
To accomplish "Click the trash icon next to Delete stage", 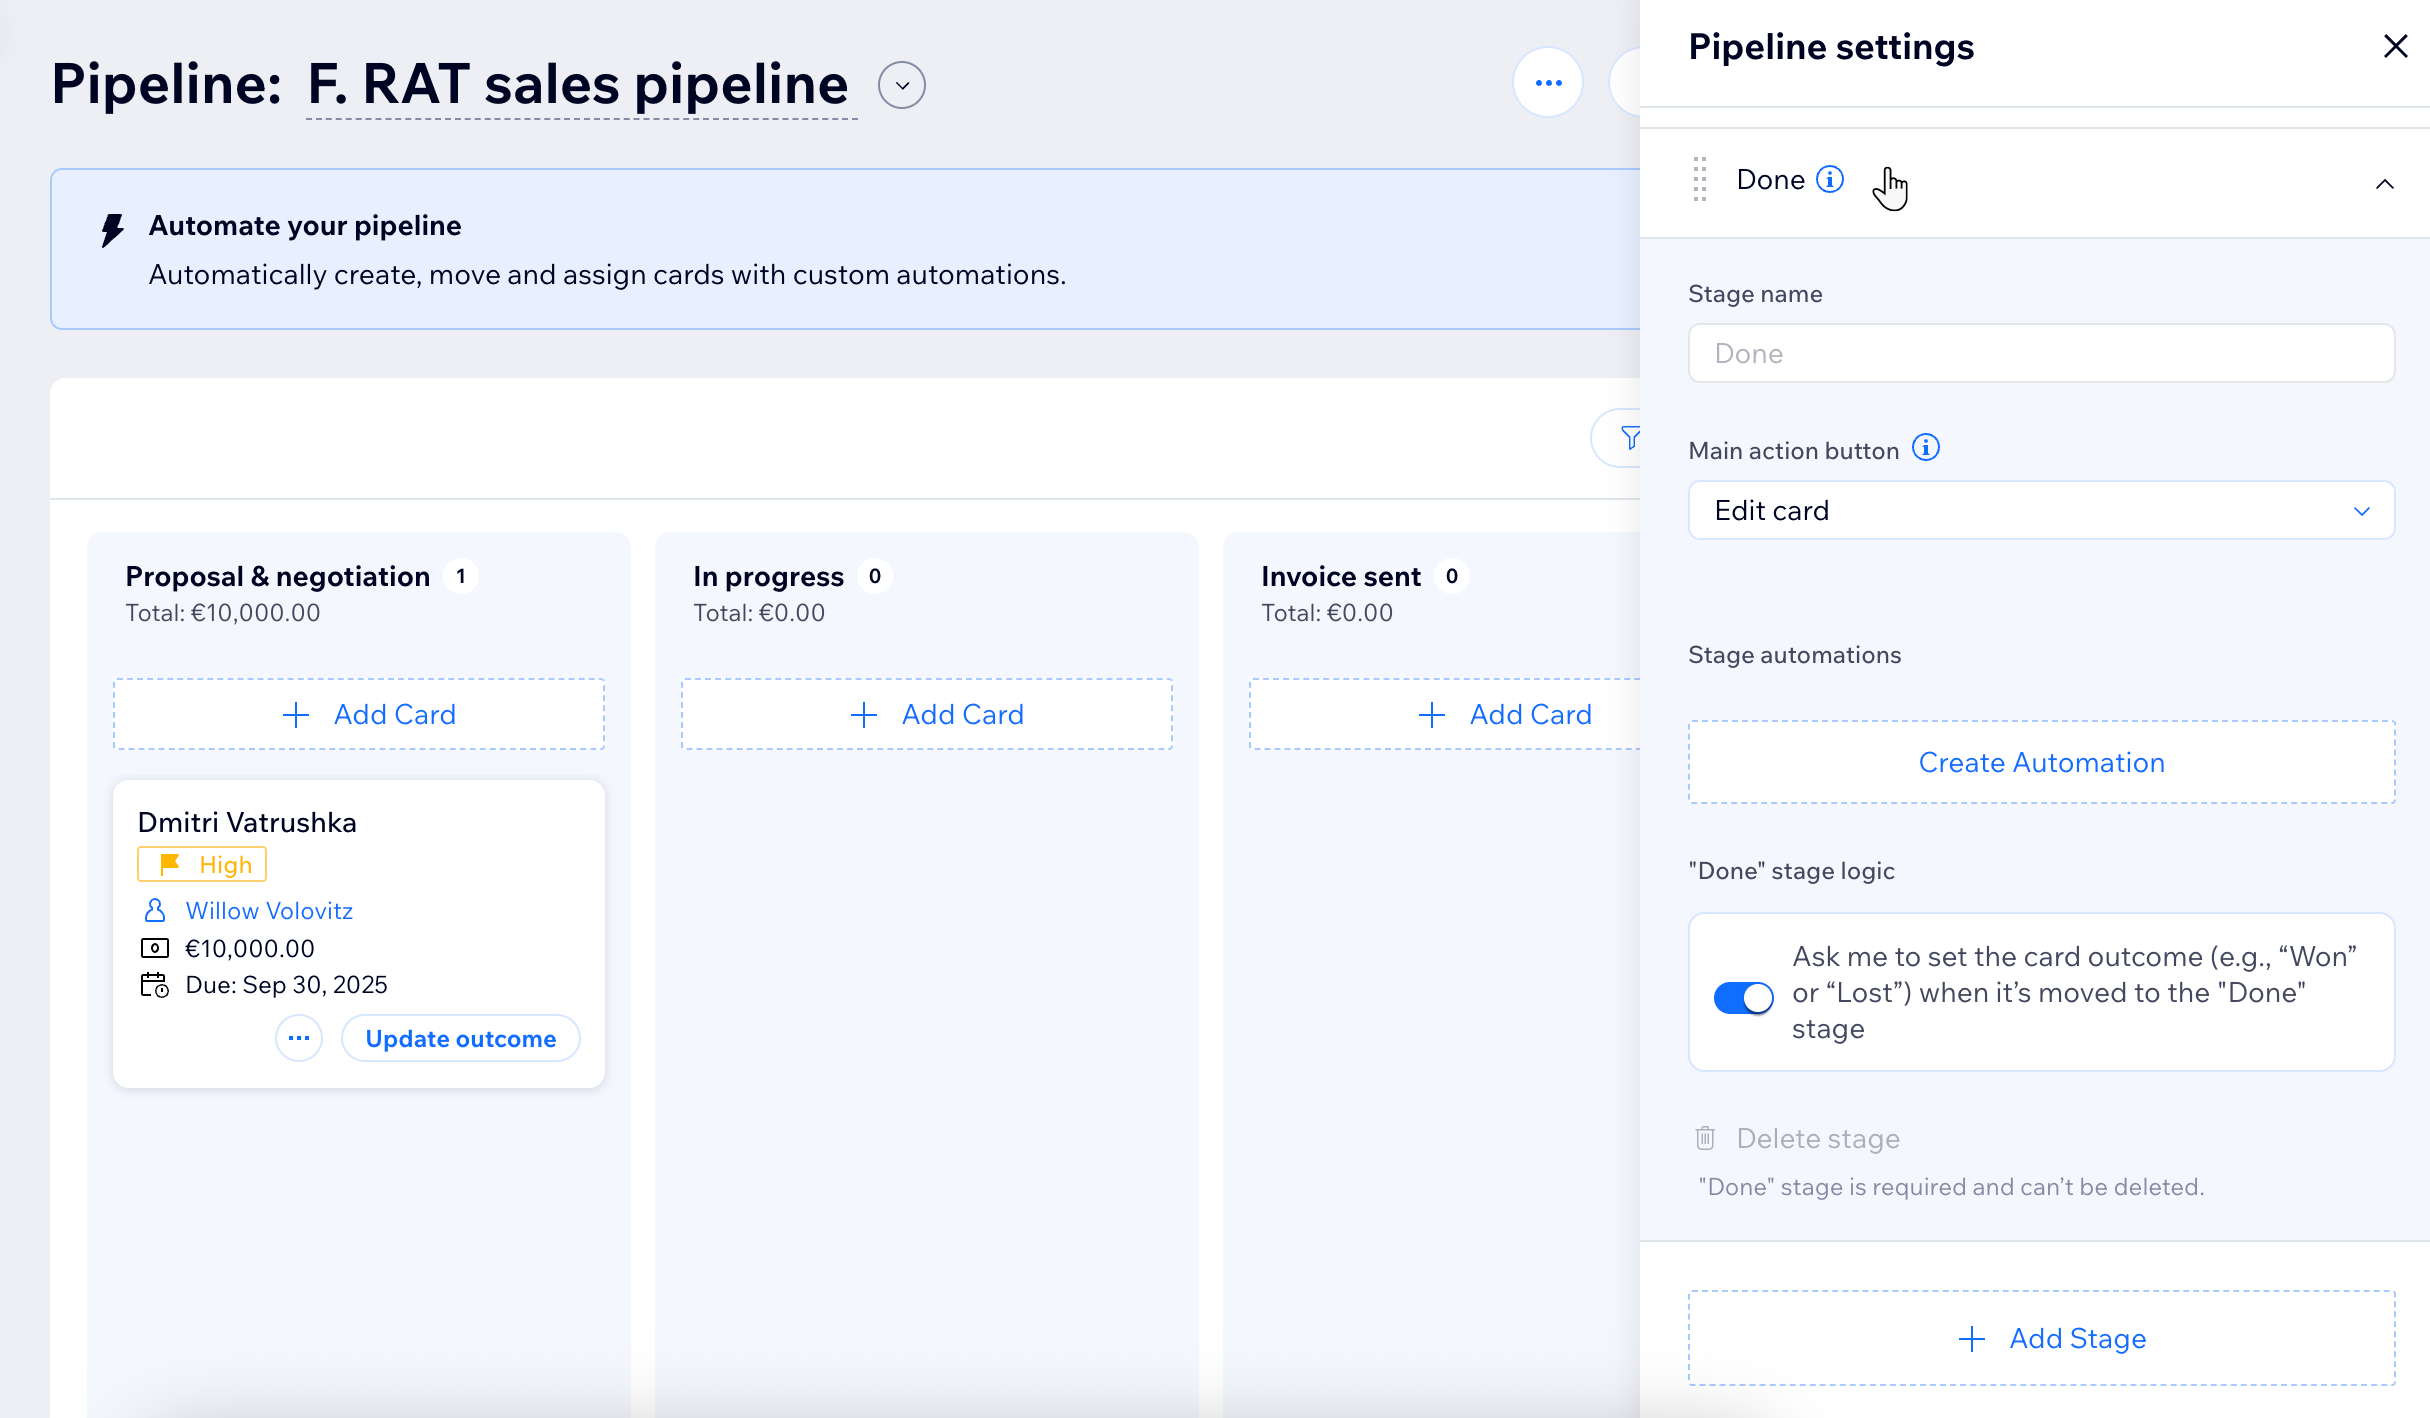I will [x=1704, y=1138].
